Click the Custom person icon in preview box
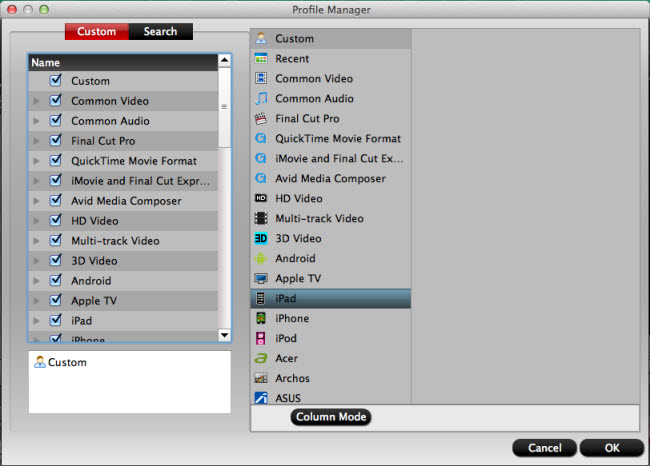This screenshot has height=466, width=650. [x=40, y=362]
